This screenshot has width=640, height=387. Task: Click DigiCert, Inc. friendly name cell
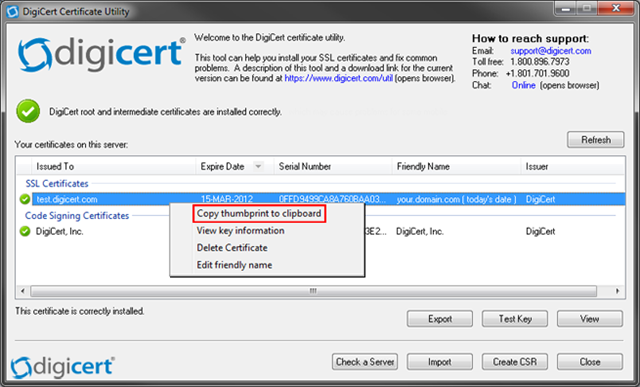pyautogui.click(x=420, y=231)
